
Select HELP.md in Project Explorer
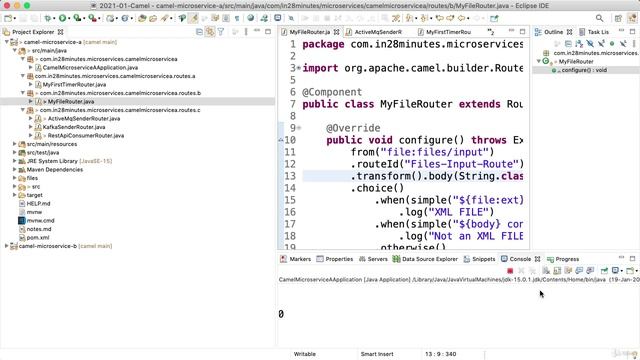(x=38, y=203)
